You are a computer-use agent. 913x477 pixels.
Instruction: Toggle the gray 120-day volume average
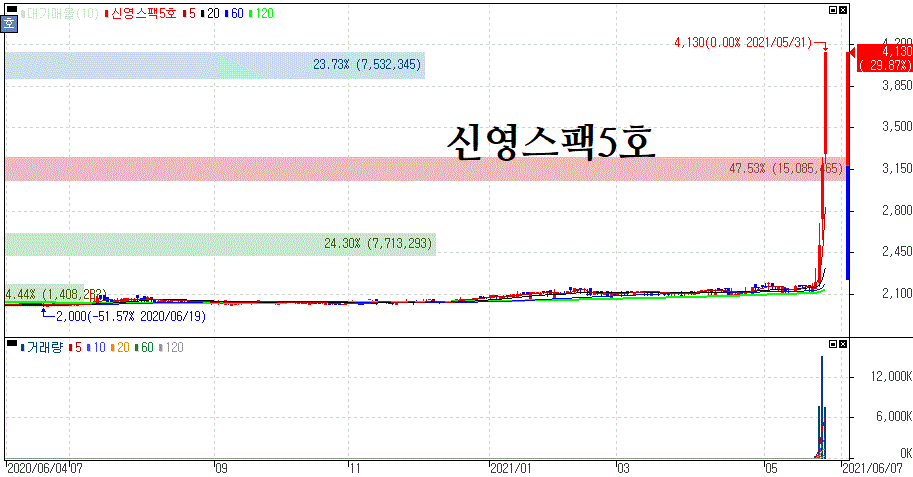171,348
